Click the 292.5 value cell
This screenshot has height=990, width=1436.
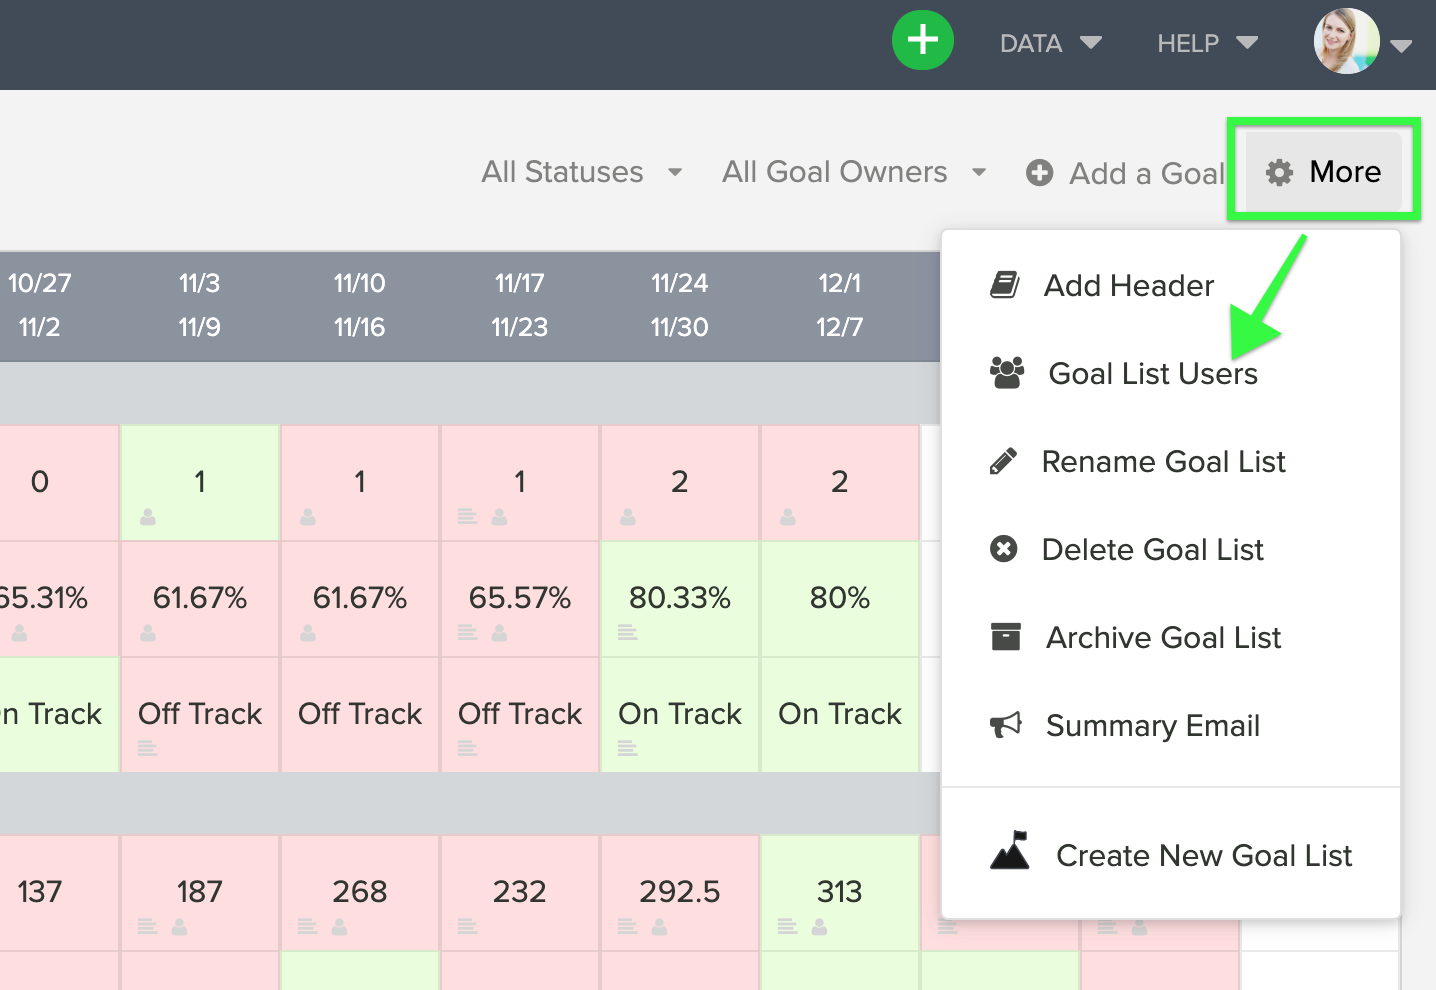[680, 892]
